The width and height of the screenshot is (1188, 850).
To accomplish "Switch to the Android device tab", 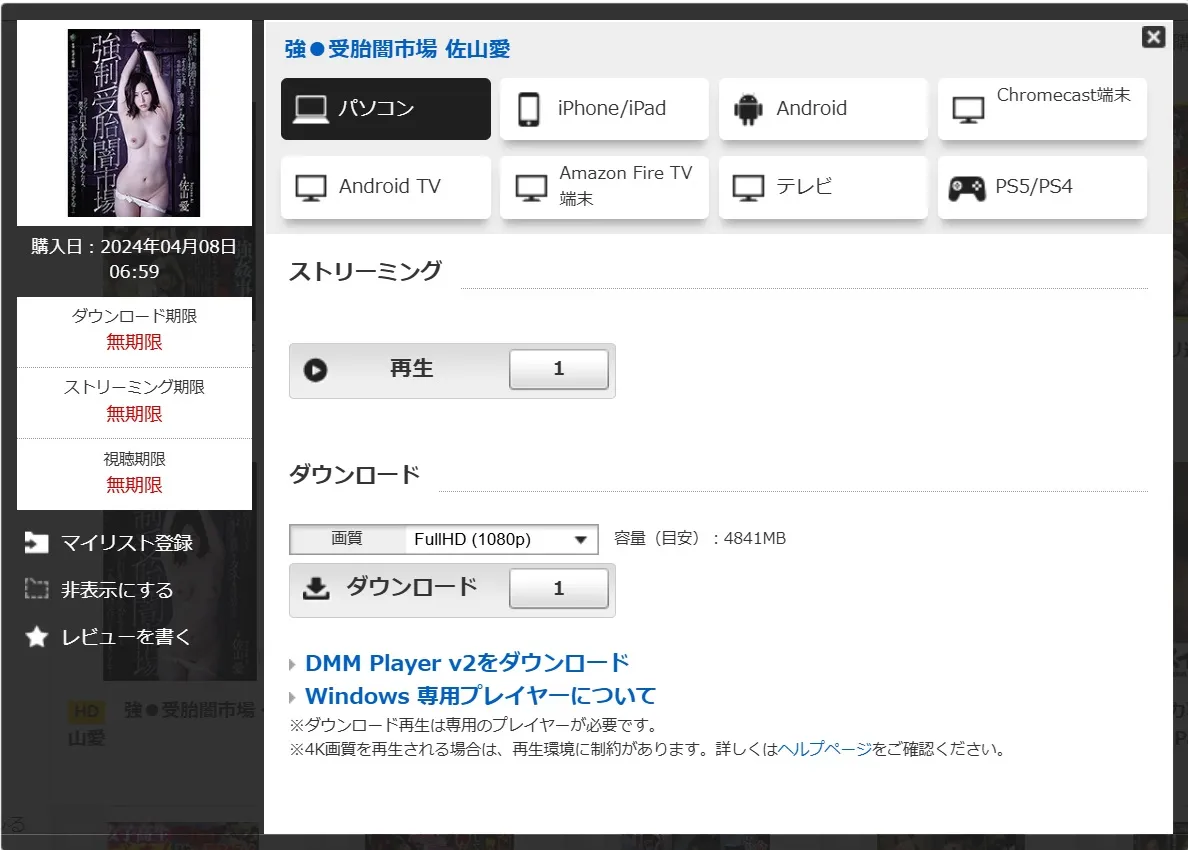I will 824,108.
